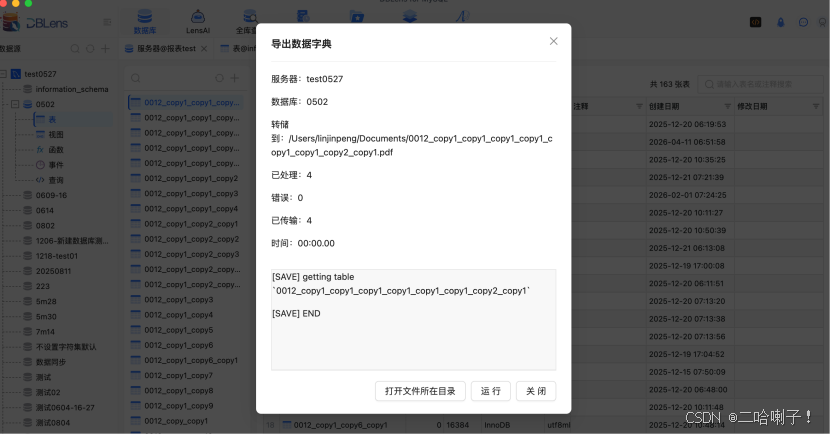
Task: Select table 0012_copy_copy1 in list
Action: pos(176,421)
